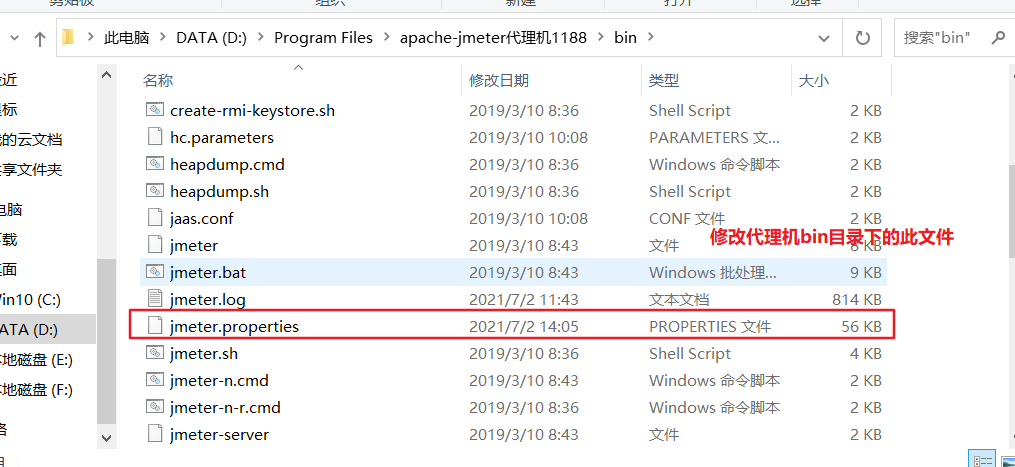Open 共享文件夹 in navigation pane
1015x467 pixels.
pyautogui.click(x=31, y=170)
